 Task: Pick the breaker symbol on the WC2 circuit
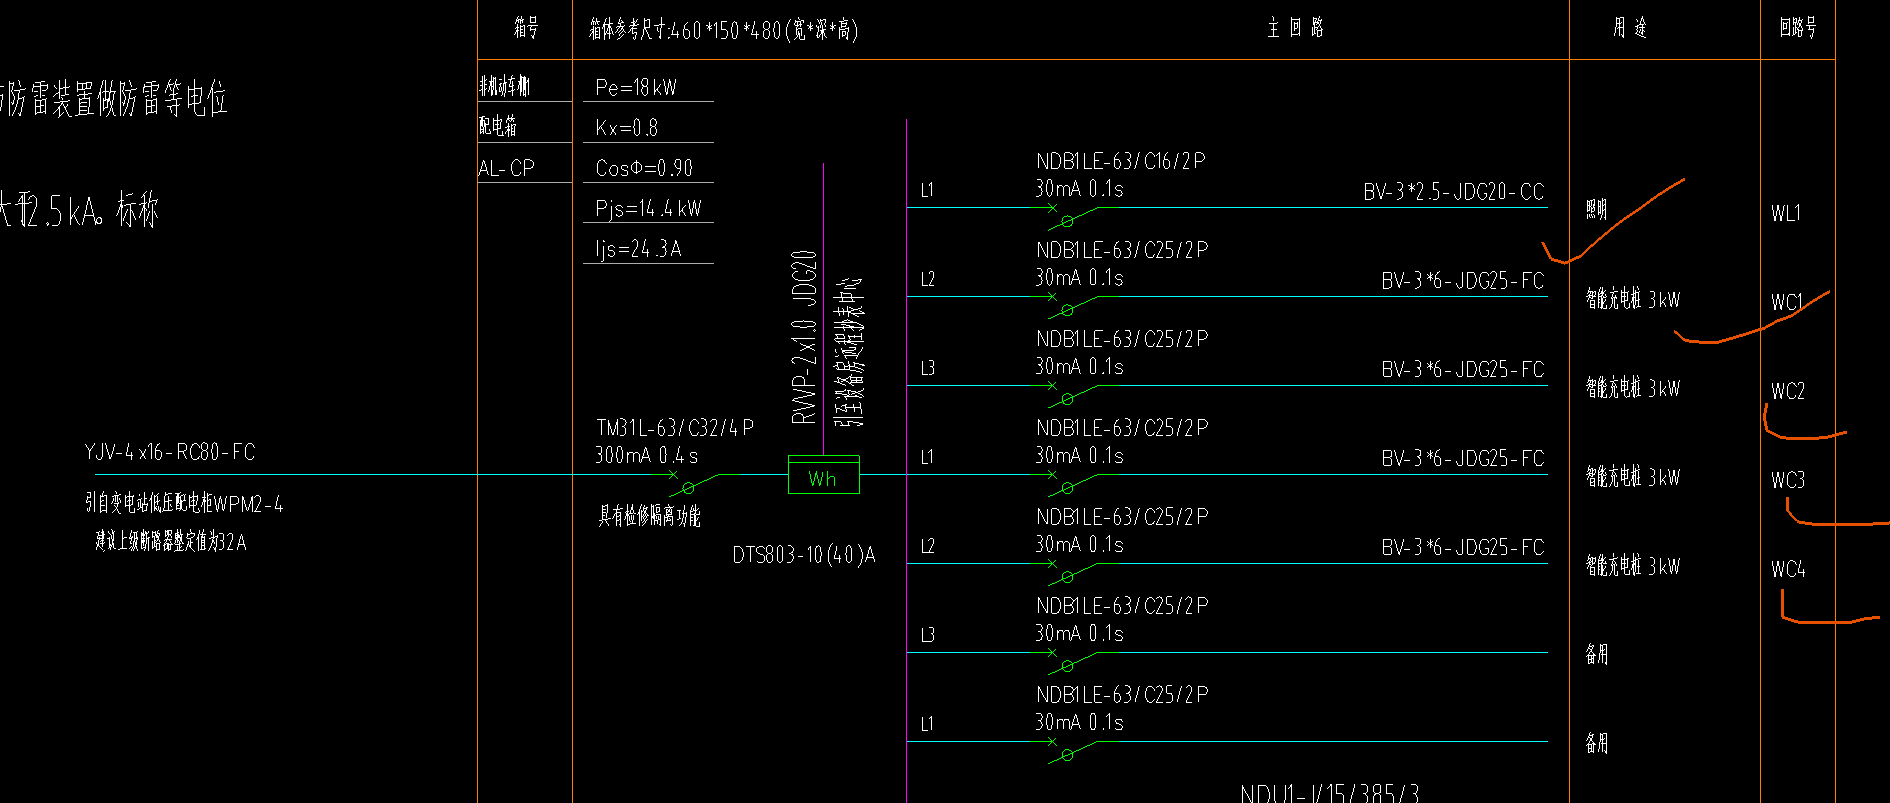coord(1072,394)
